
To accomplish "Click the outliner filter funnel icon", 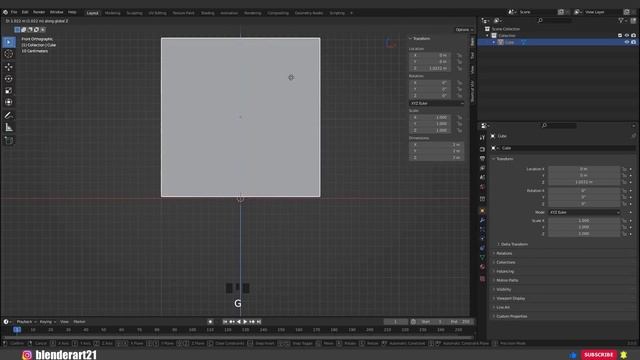I will 621,20.
